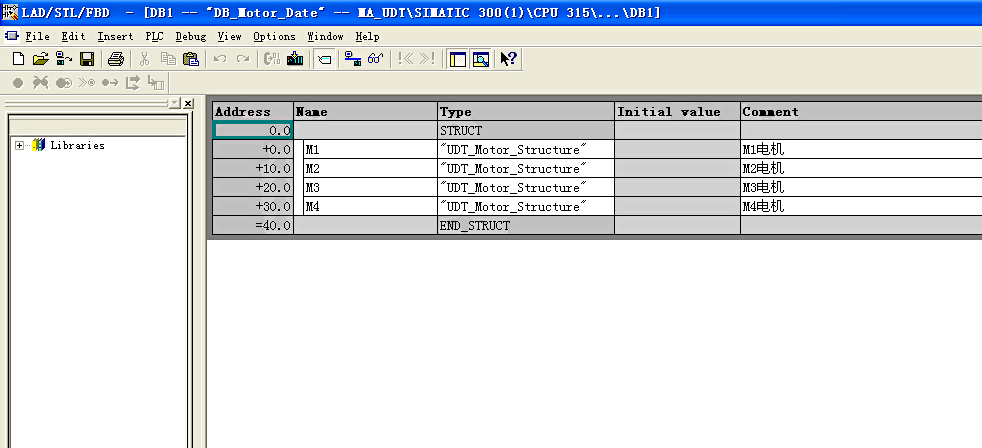Viewport: 982px width, 448px height.
Task: Click the Comment column header
Action: [x=861, y=112]
